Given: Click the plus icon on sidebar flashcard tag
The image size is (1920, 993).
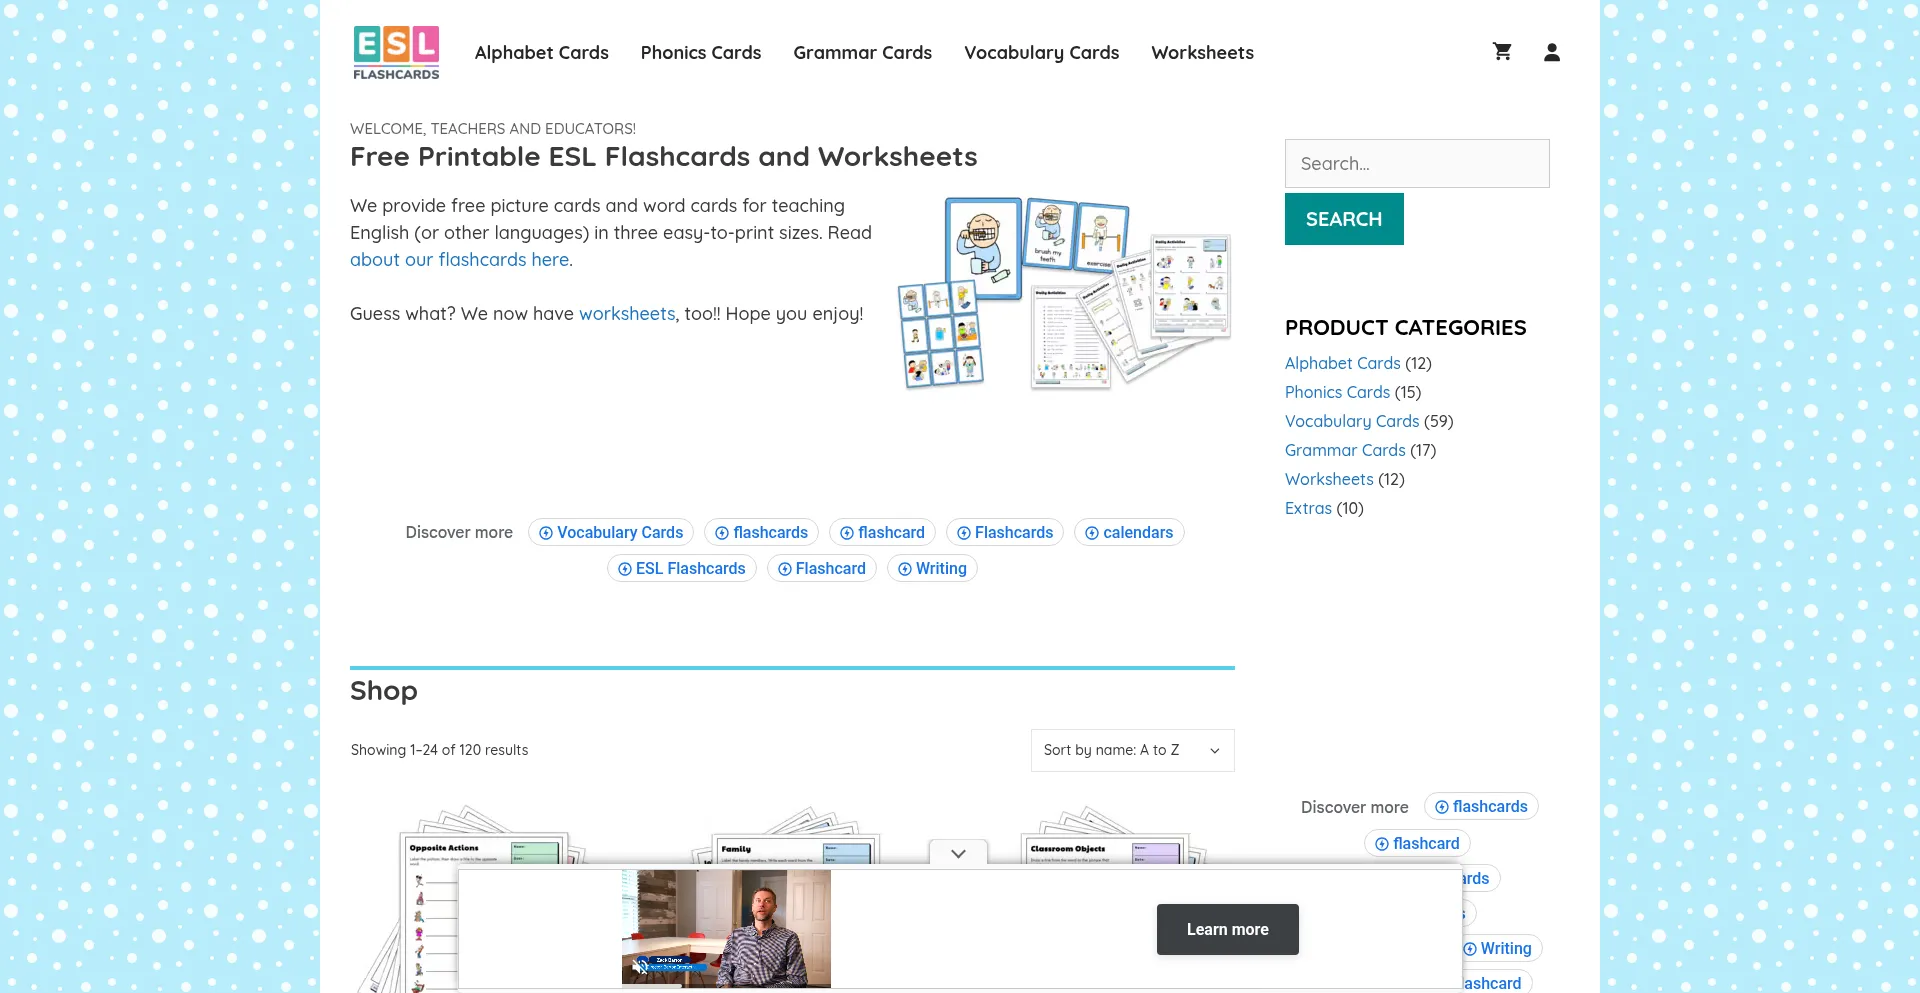Looking at the screenshot, I should click(x=1382, y=844).
